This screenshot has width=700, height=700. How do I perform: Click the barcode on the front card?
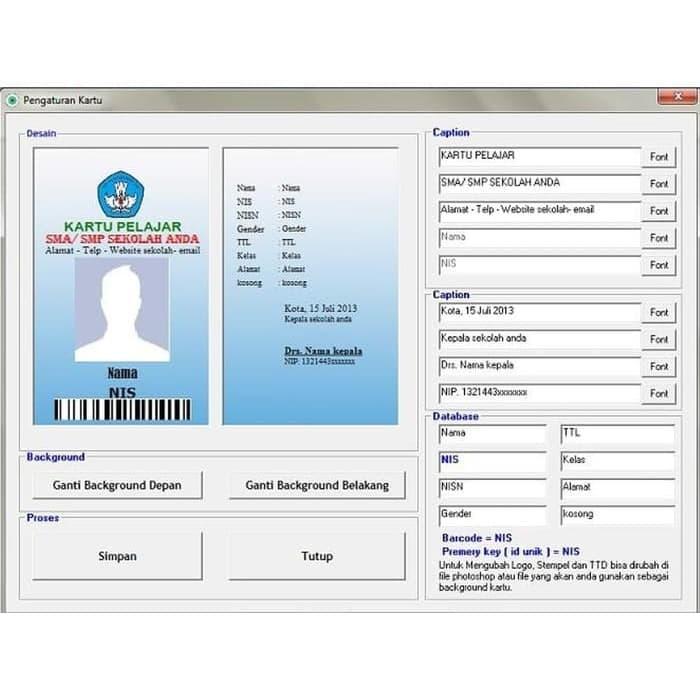click(x=121, y=410)
